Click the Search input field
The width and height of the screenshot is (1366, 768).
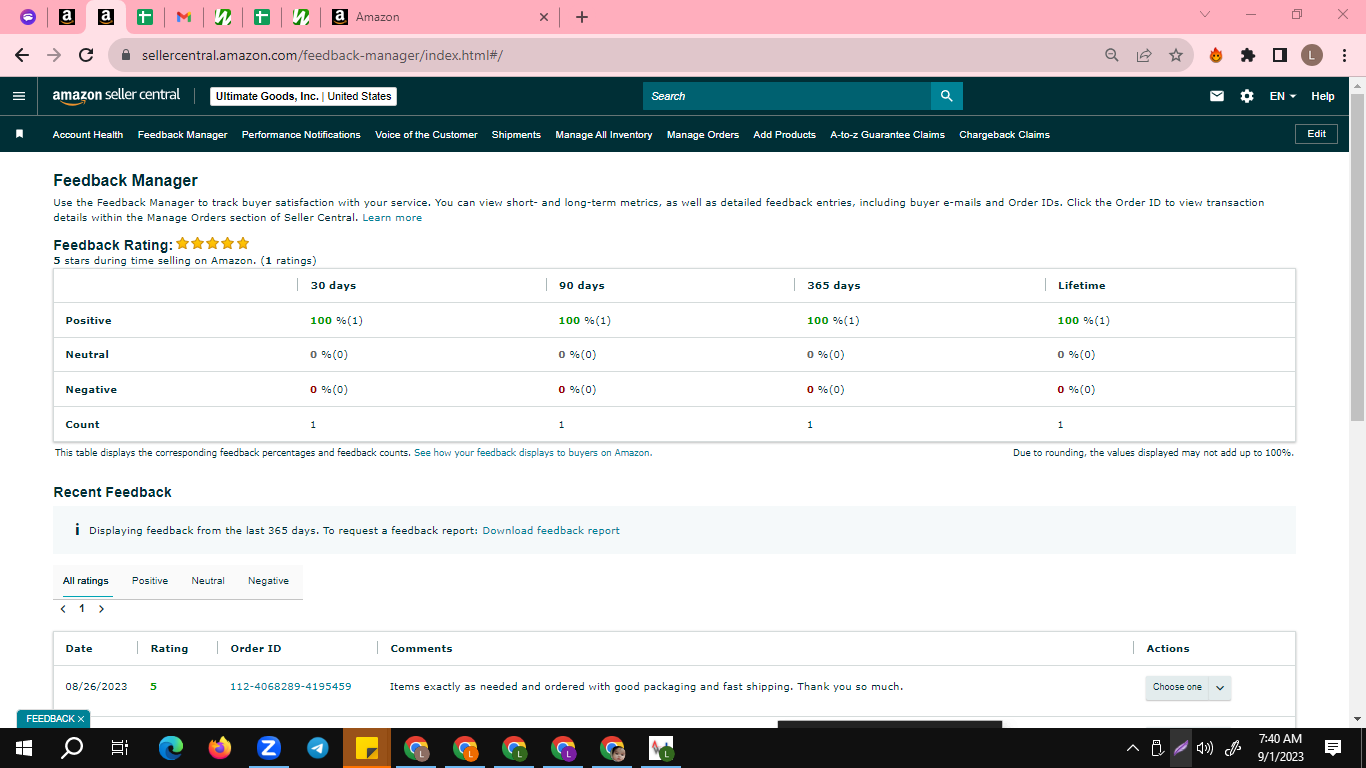pyautogui.click(x=787, y=96)
